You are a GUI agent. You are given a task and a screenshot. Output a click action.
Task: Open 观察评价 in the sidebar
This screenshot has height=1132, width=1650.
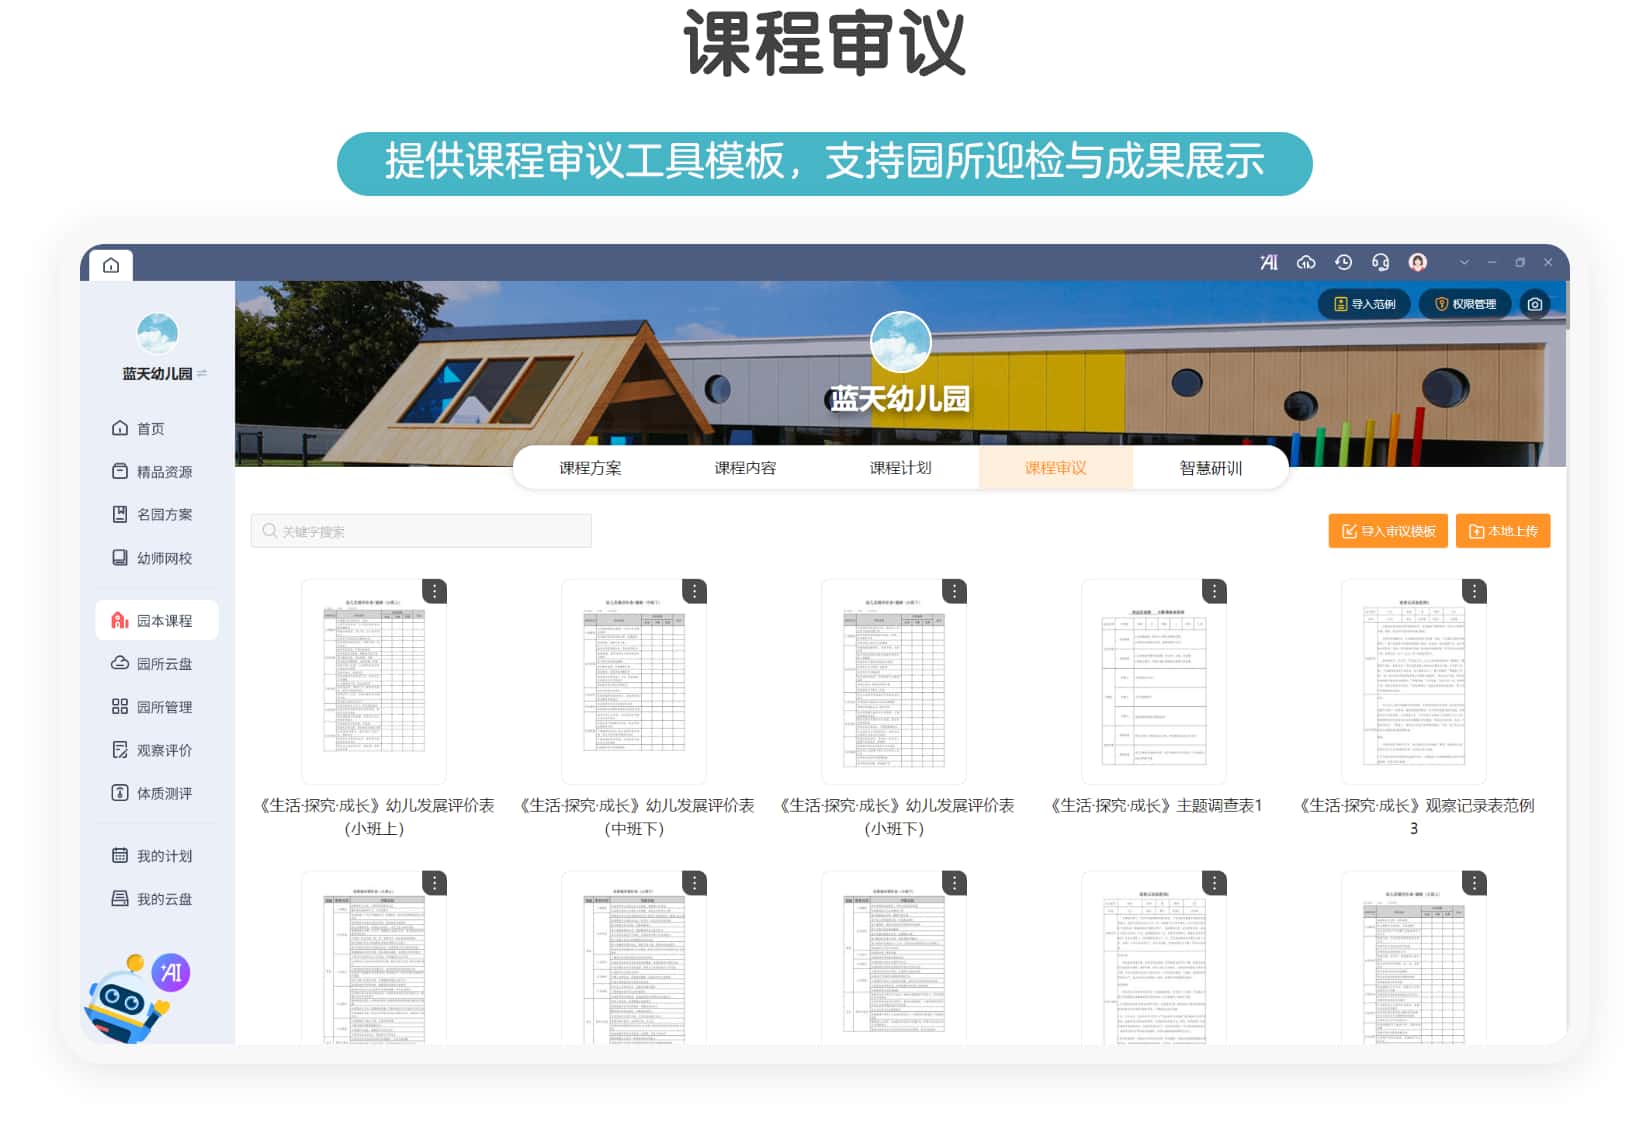(x=160, y=750)
